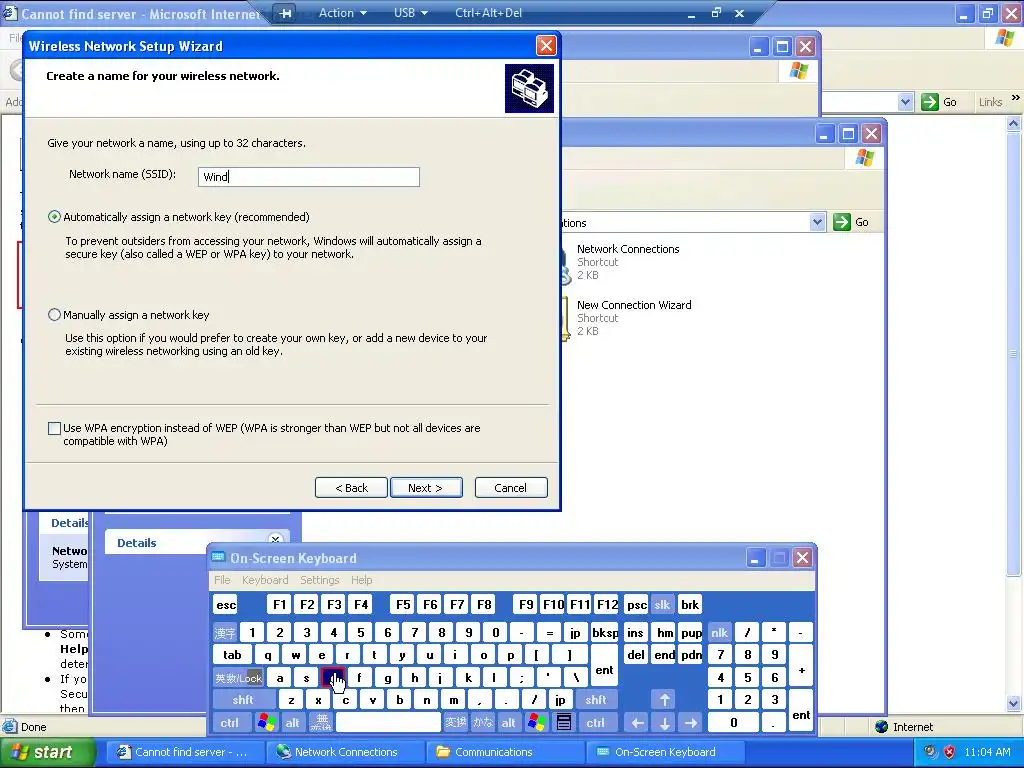Click the F5 key on On-Screen Keyboard
This screenshot has height=768, width=1024.
[x=404, y=605]
